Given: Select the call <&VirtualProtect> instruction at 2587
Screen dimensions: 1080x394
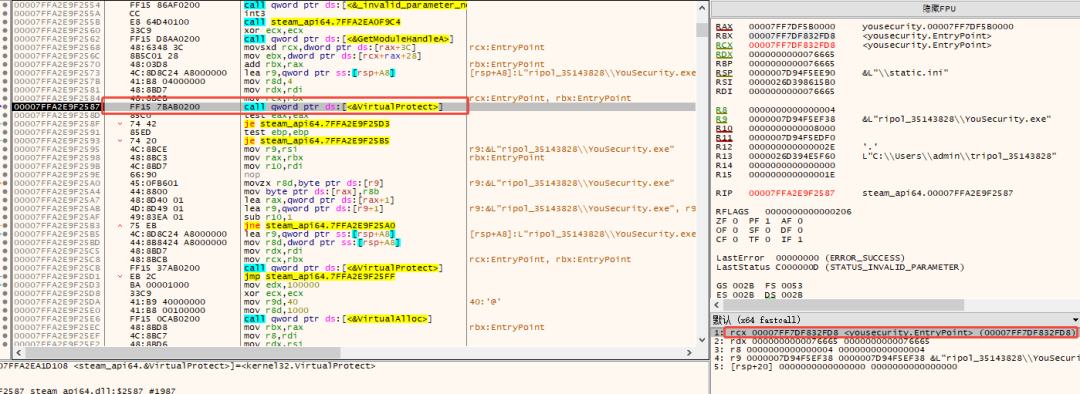Looking at the screenshot, I should coord(342,107).
